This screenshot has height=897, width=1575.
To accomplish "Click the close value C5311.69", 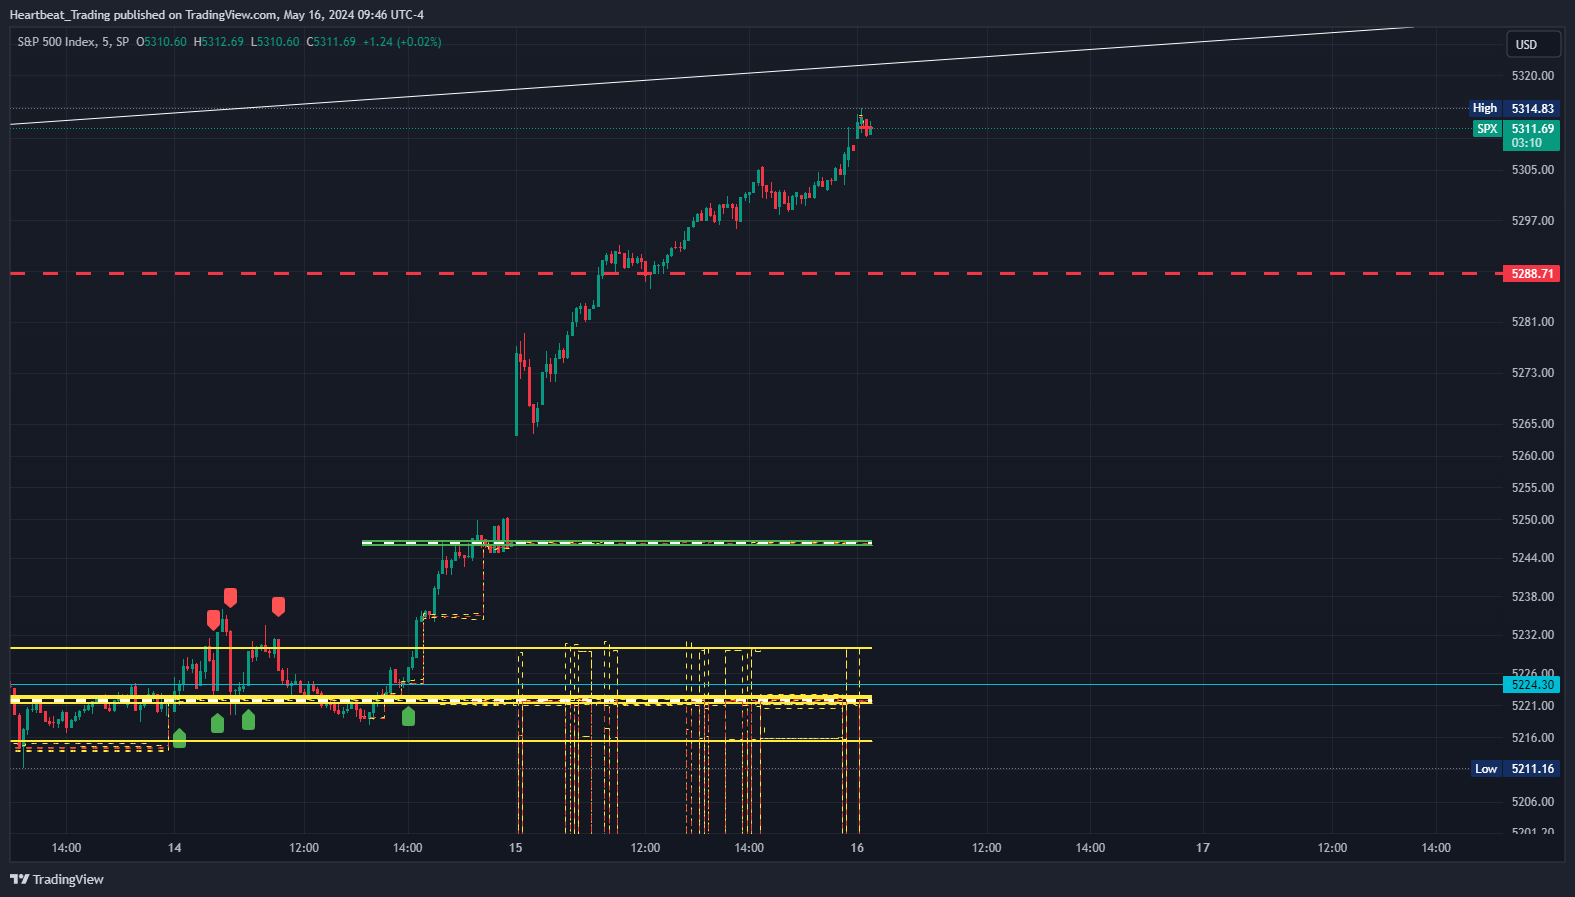I will coord(331,42).
